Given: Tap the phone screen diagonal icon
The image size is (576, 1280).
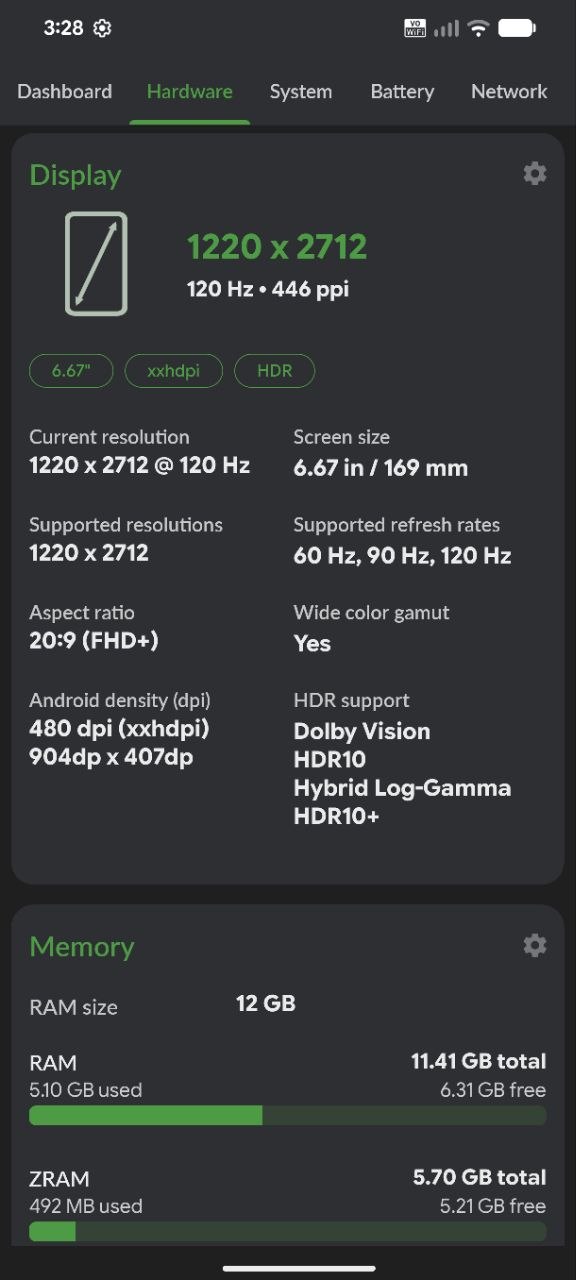Looking at the screenshot, I should 96,264.
